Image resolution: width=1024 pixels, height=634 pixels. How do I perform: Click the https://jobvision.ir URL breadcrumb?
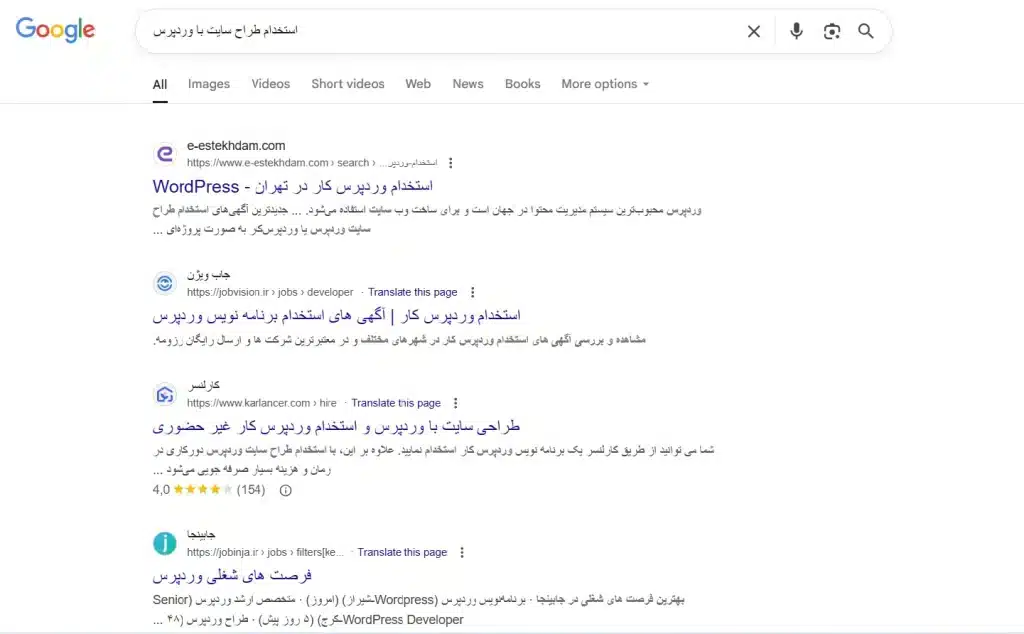[x=270, y=293]
